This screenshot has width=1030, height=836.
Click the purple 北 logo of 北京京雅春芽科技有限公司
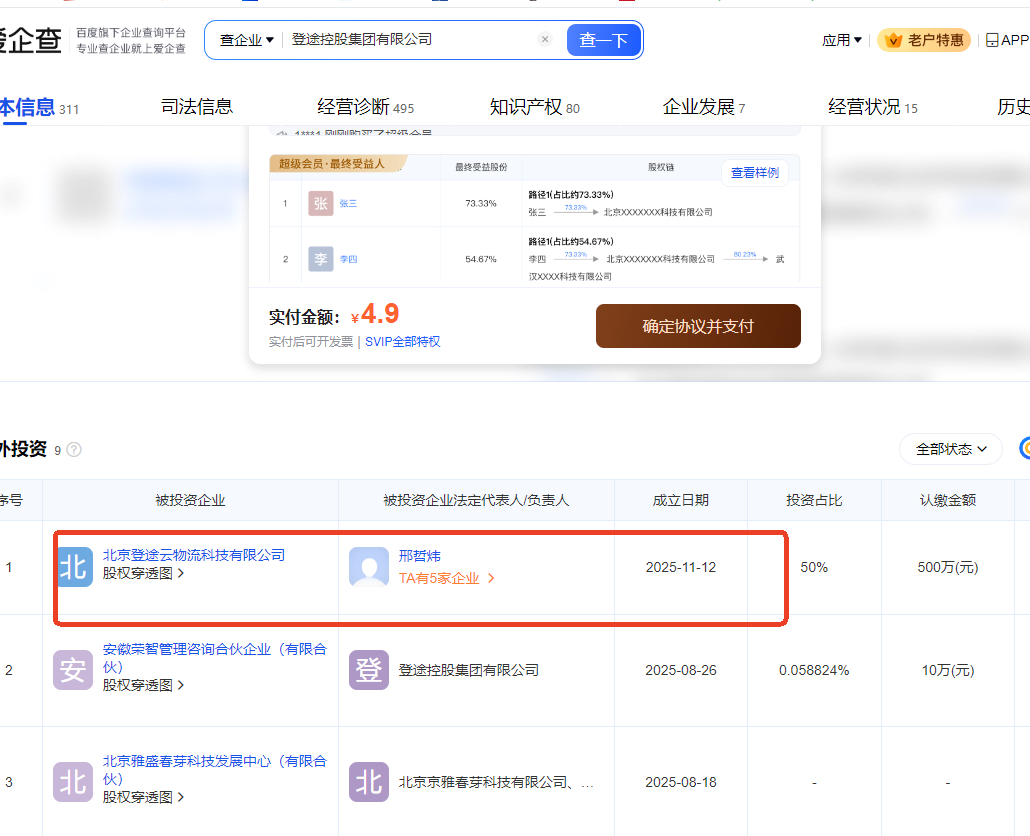(x=369, y=782)
